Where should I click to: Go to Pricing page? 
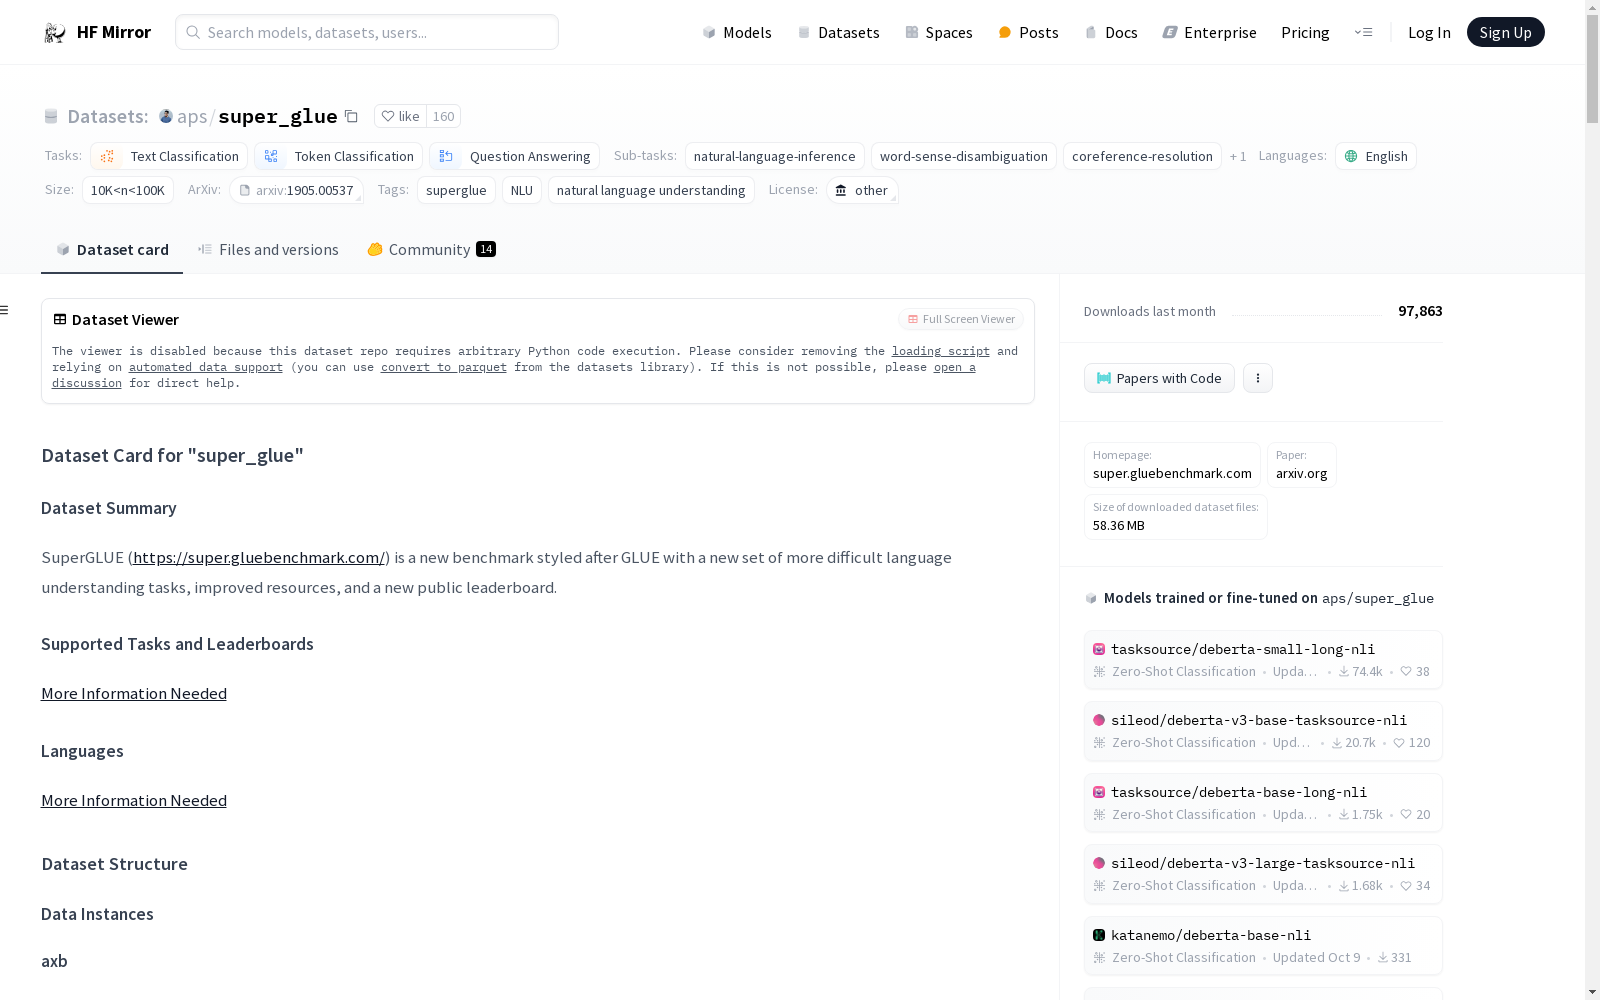coord(1305,32)
